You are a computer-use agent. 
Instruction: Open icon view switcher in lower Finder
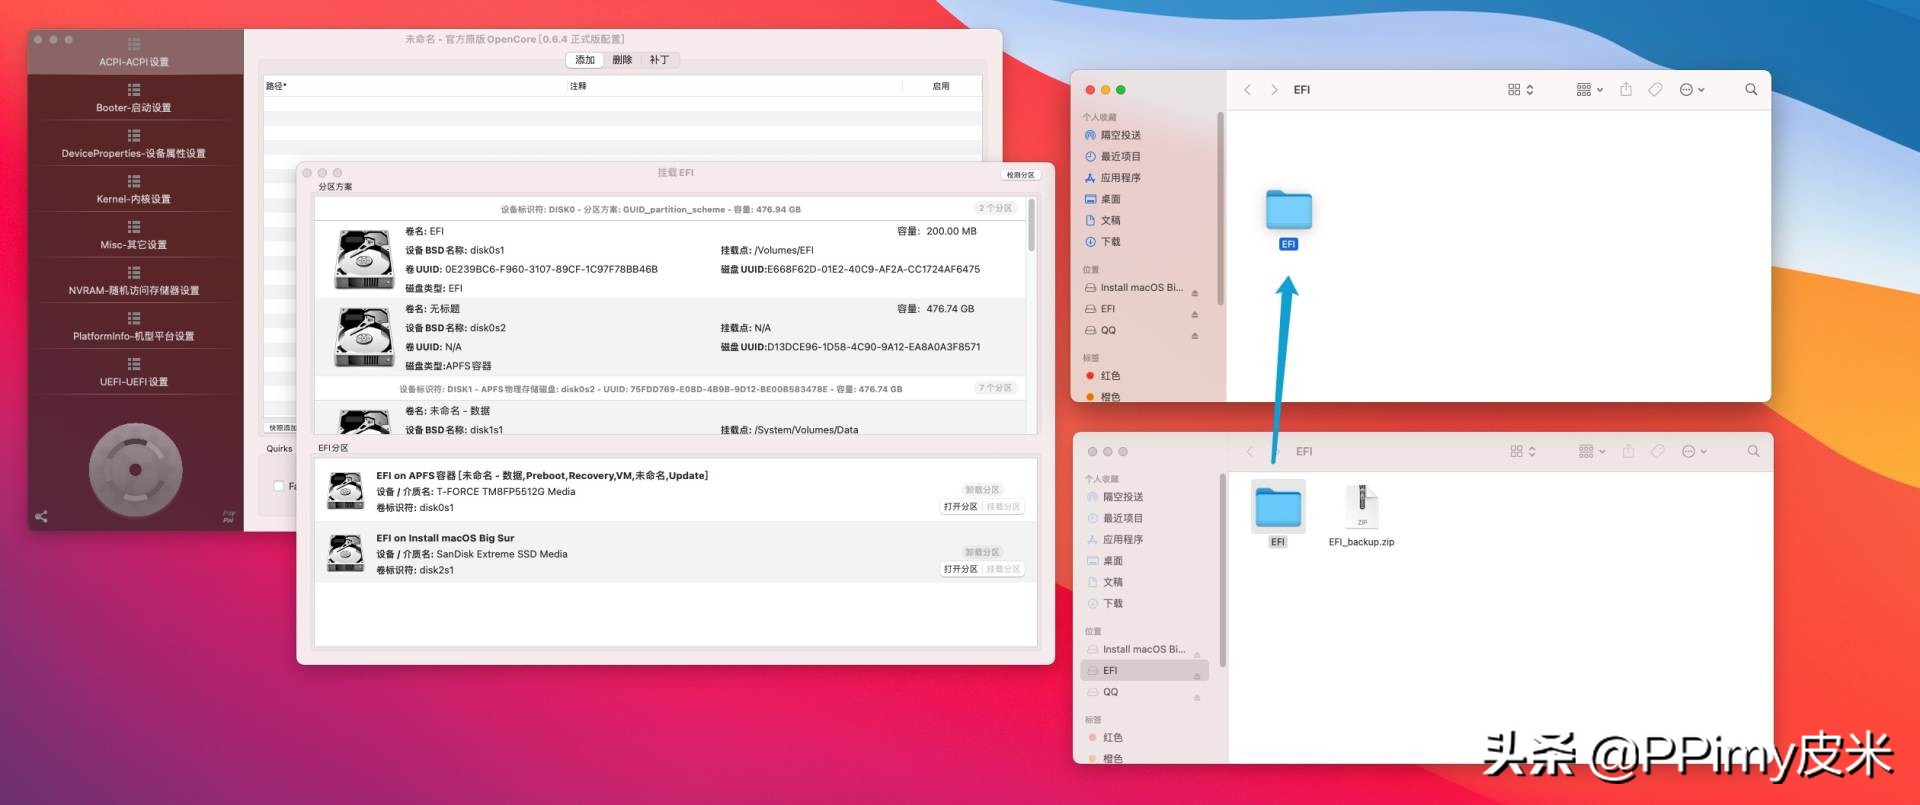click(x=1523, y=452)
